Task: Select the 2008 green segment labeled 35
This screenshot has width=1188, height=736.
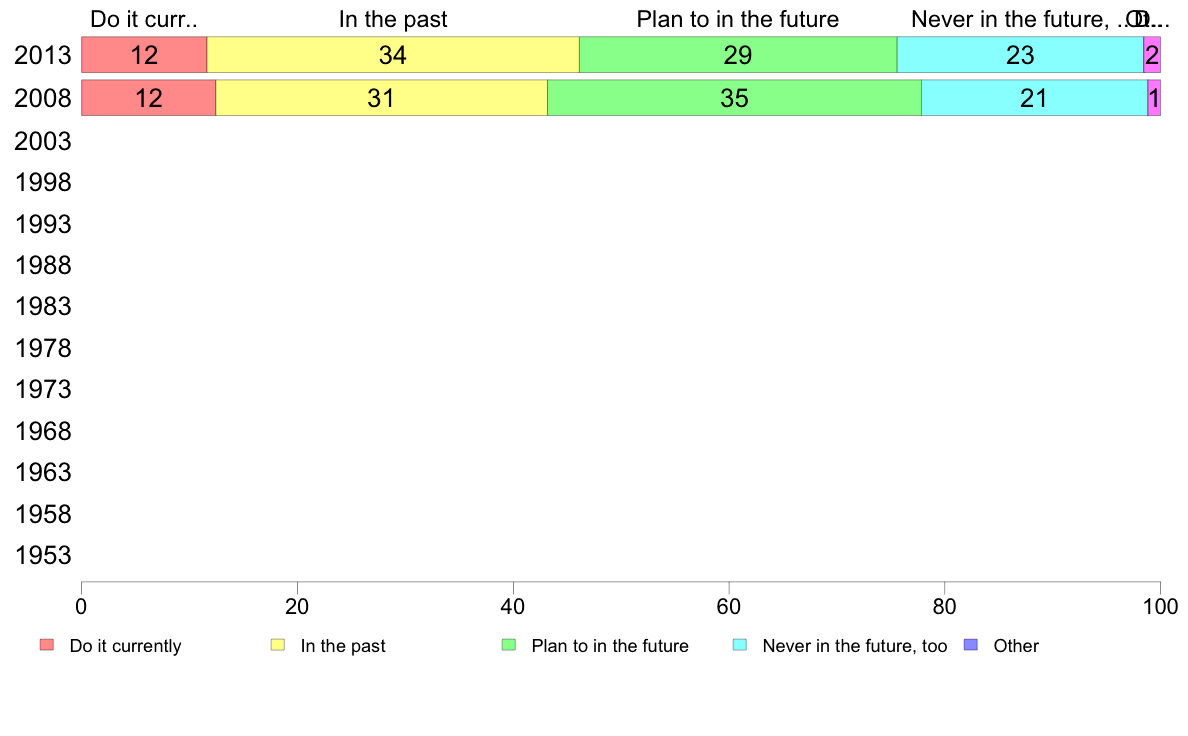Action: 734,98
